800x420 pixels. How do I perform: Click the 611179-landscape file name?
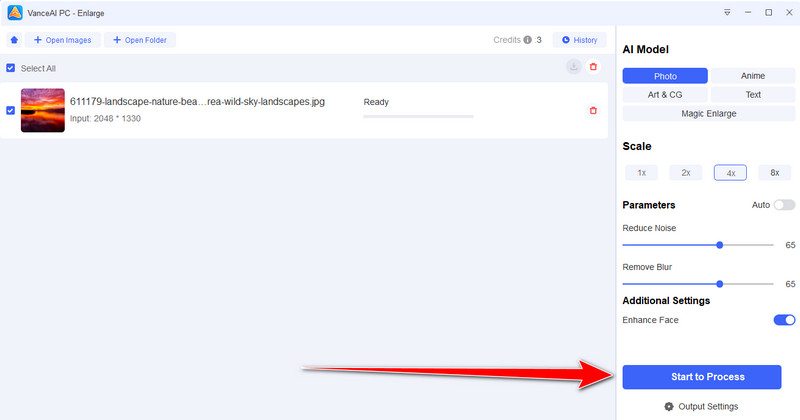tap(197, 102)
